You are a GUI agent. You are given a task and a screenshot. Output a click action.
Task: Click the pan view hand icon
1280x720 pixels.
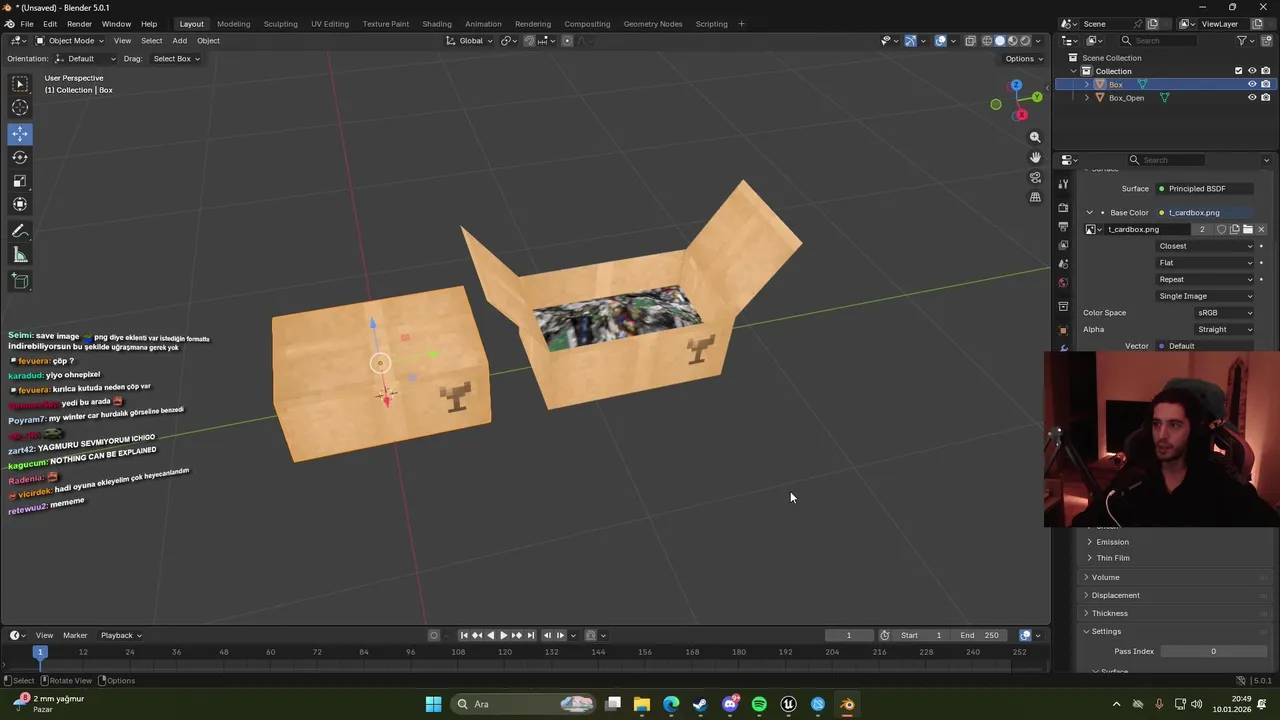[x=1035, y=157]
